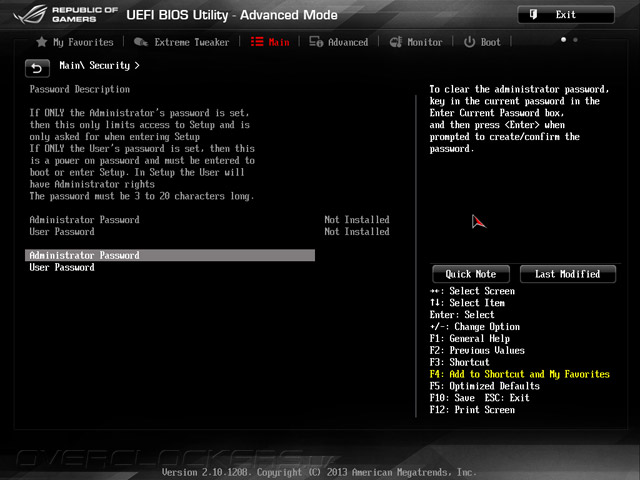Click the back arrow button

[x=37, y=68]
